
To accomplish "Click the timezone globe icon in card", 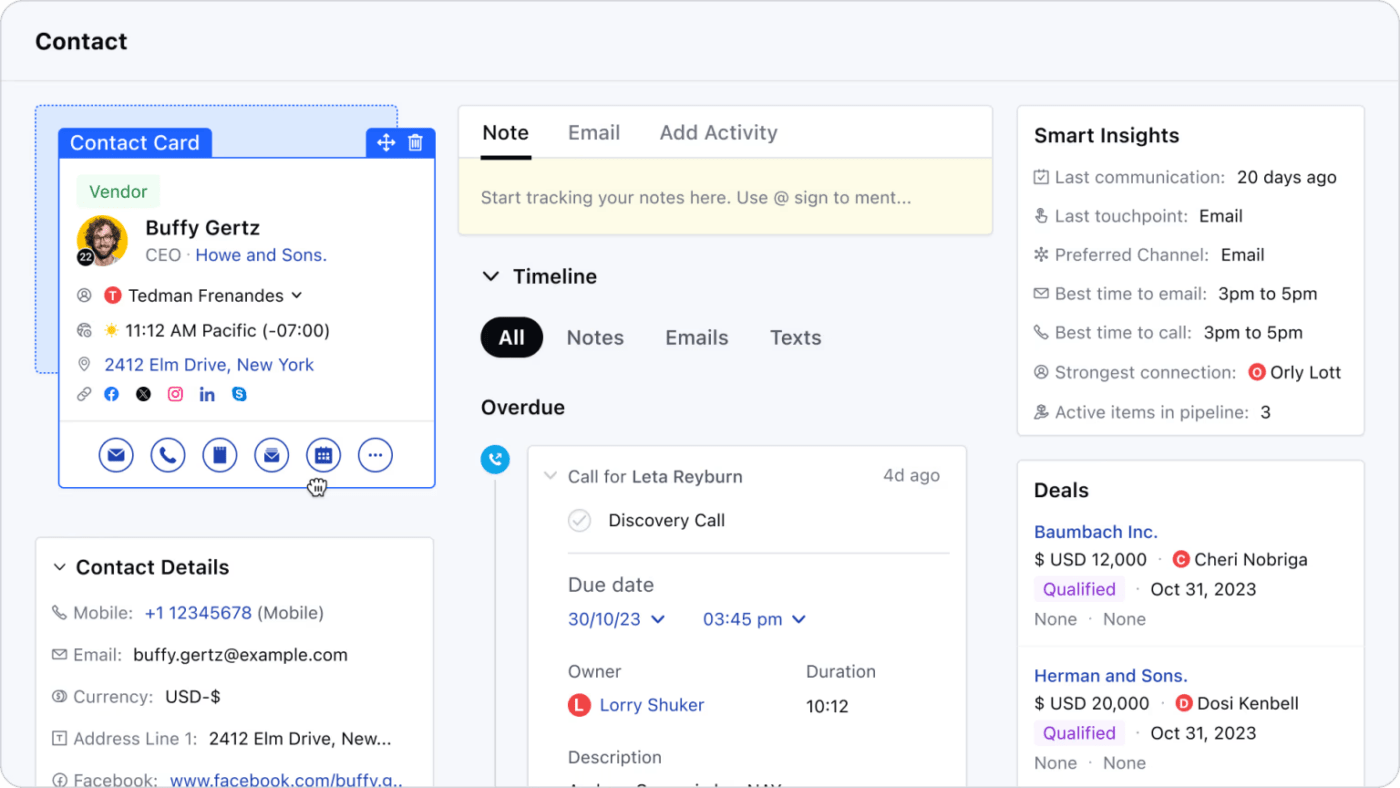I will coord(84,330).
